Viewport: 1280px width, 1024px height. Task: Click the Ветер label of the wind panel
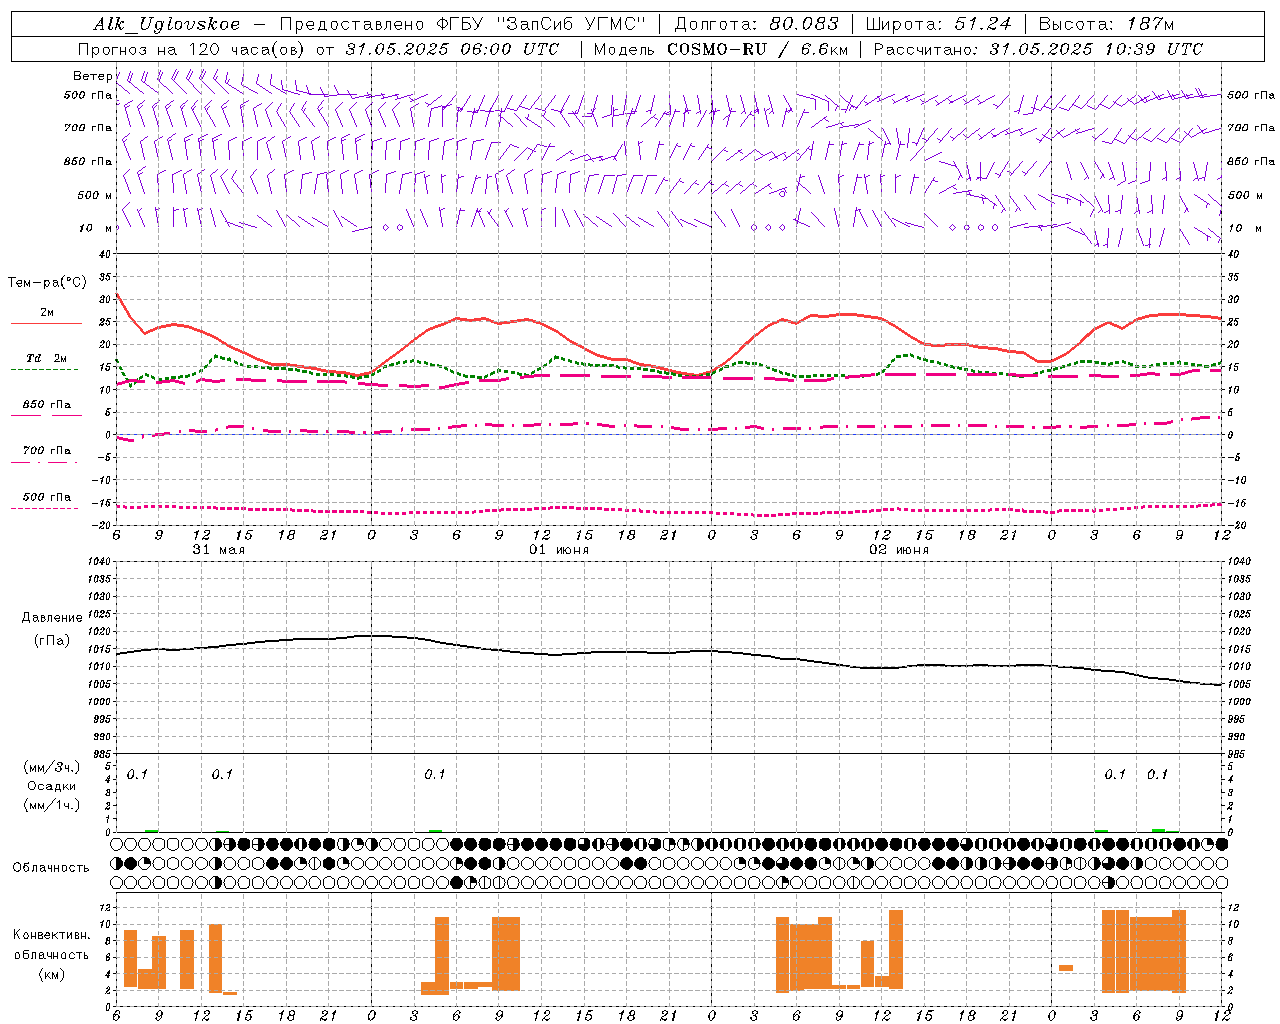coord(92,76)
